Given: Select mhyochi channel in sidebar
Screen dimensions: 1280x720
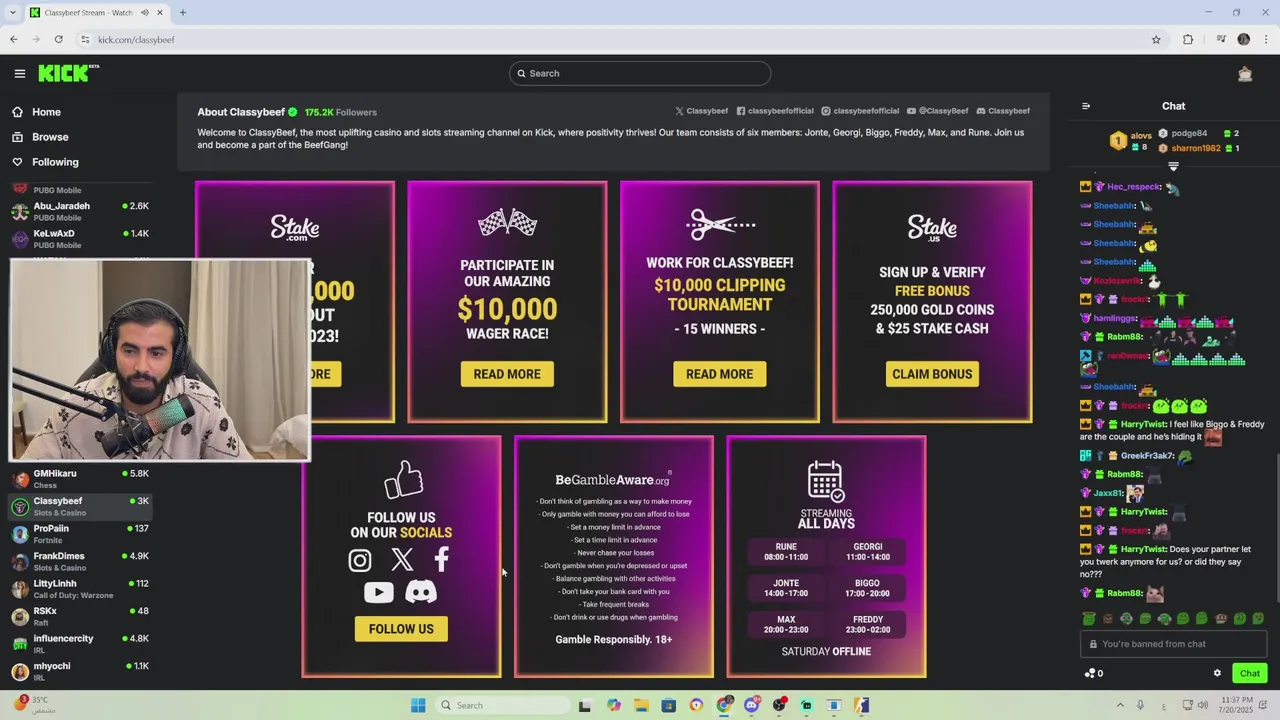Looking at the screenshot, I should coord(80,671).
